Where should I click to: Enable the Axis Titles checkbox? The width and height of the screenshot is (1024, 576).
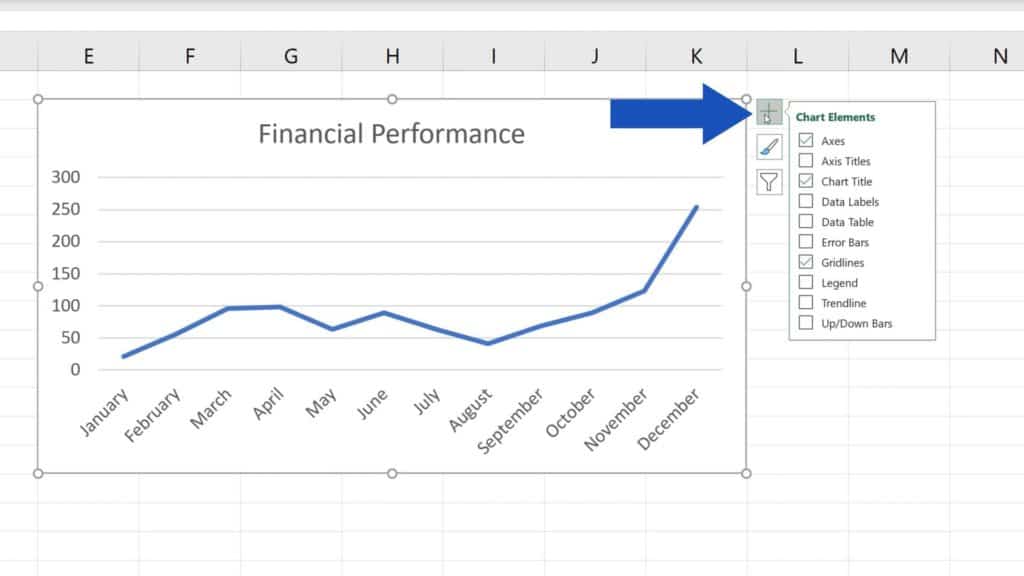coord(805,160)
